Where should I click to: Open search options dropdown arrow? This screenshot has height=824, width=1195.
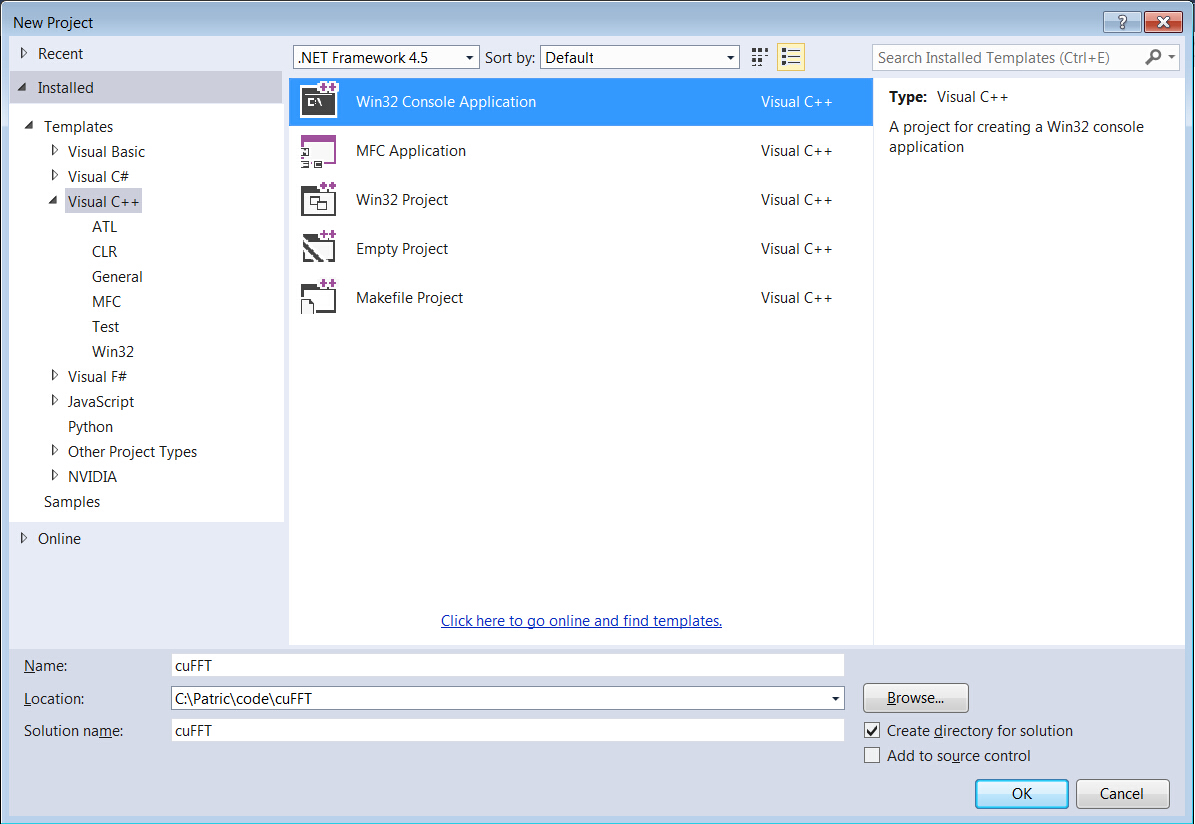(x=1171, y=57)
